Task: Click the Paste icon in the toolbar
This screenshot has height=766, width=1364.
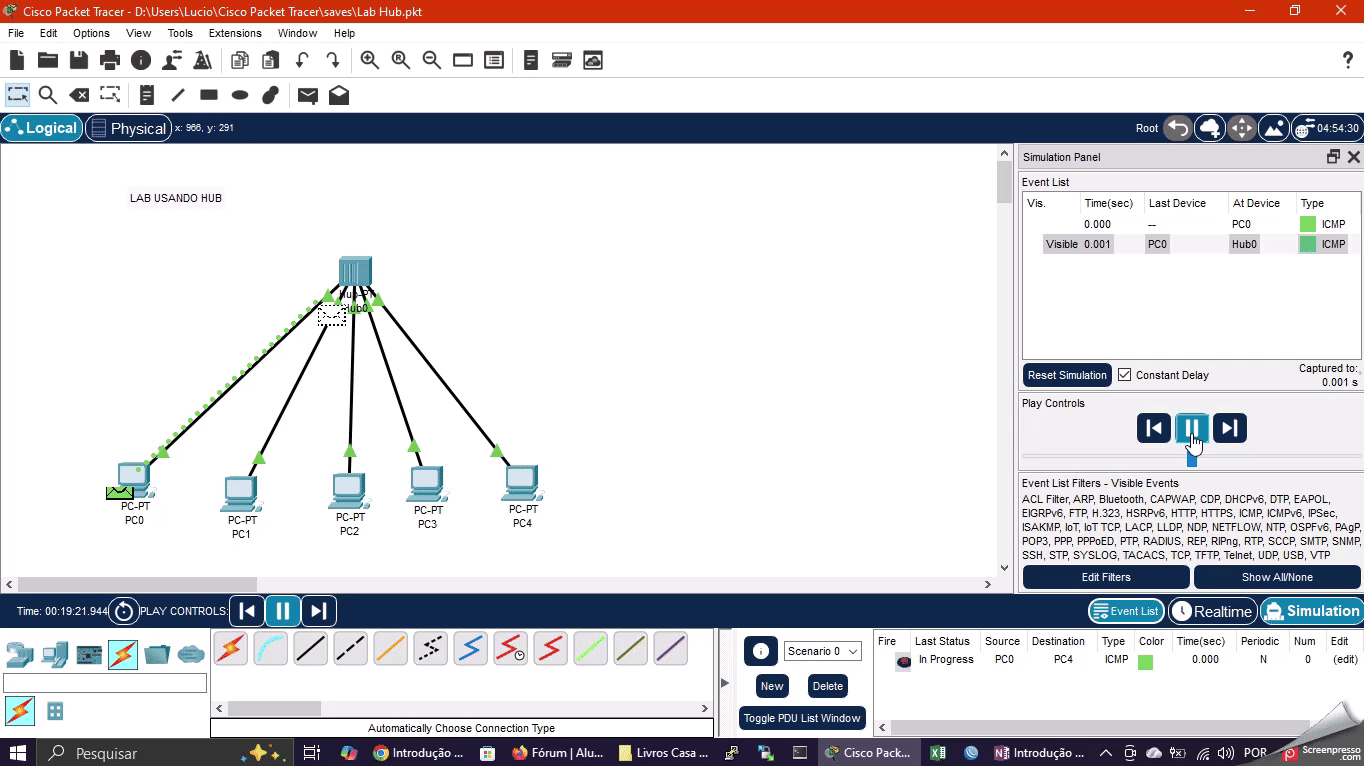Action: (x=270, y=61)
